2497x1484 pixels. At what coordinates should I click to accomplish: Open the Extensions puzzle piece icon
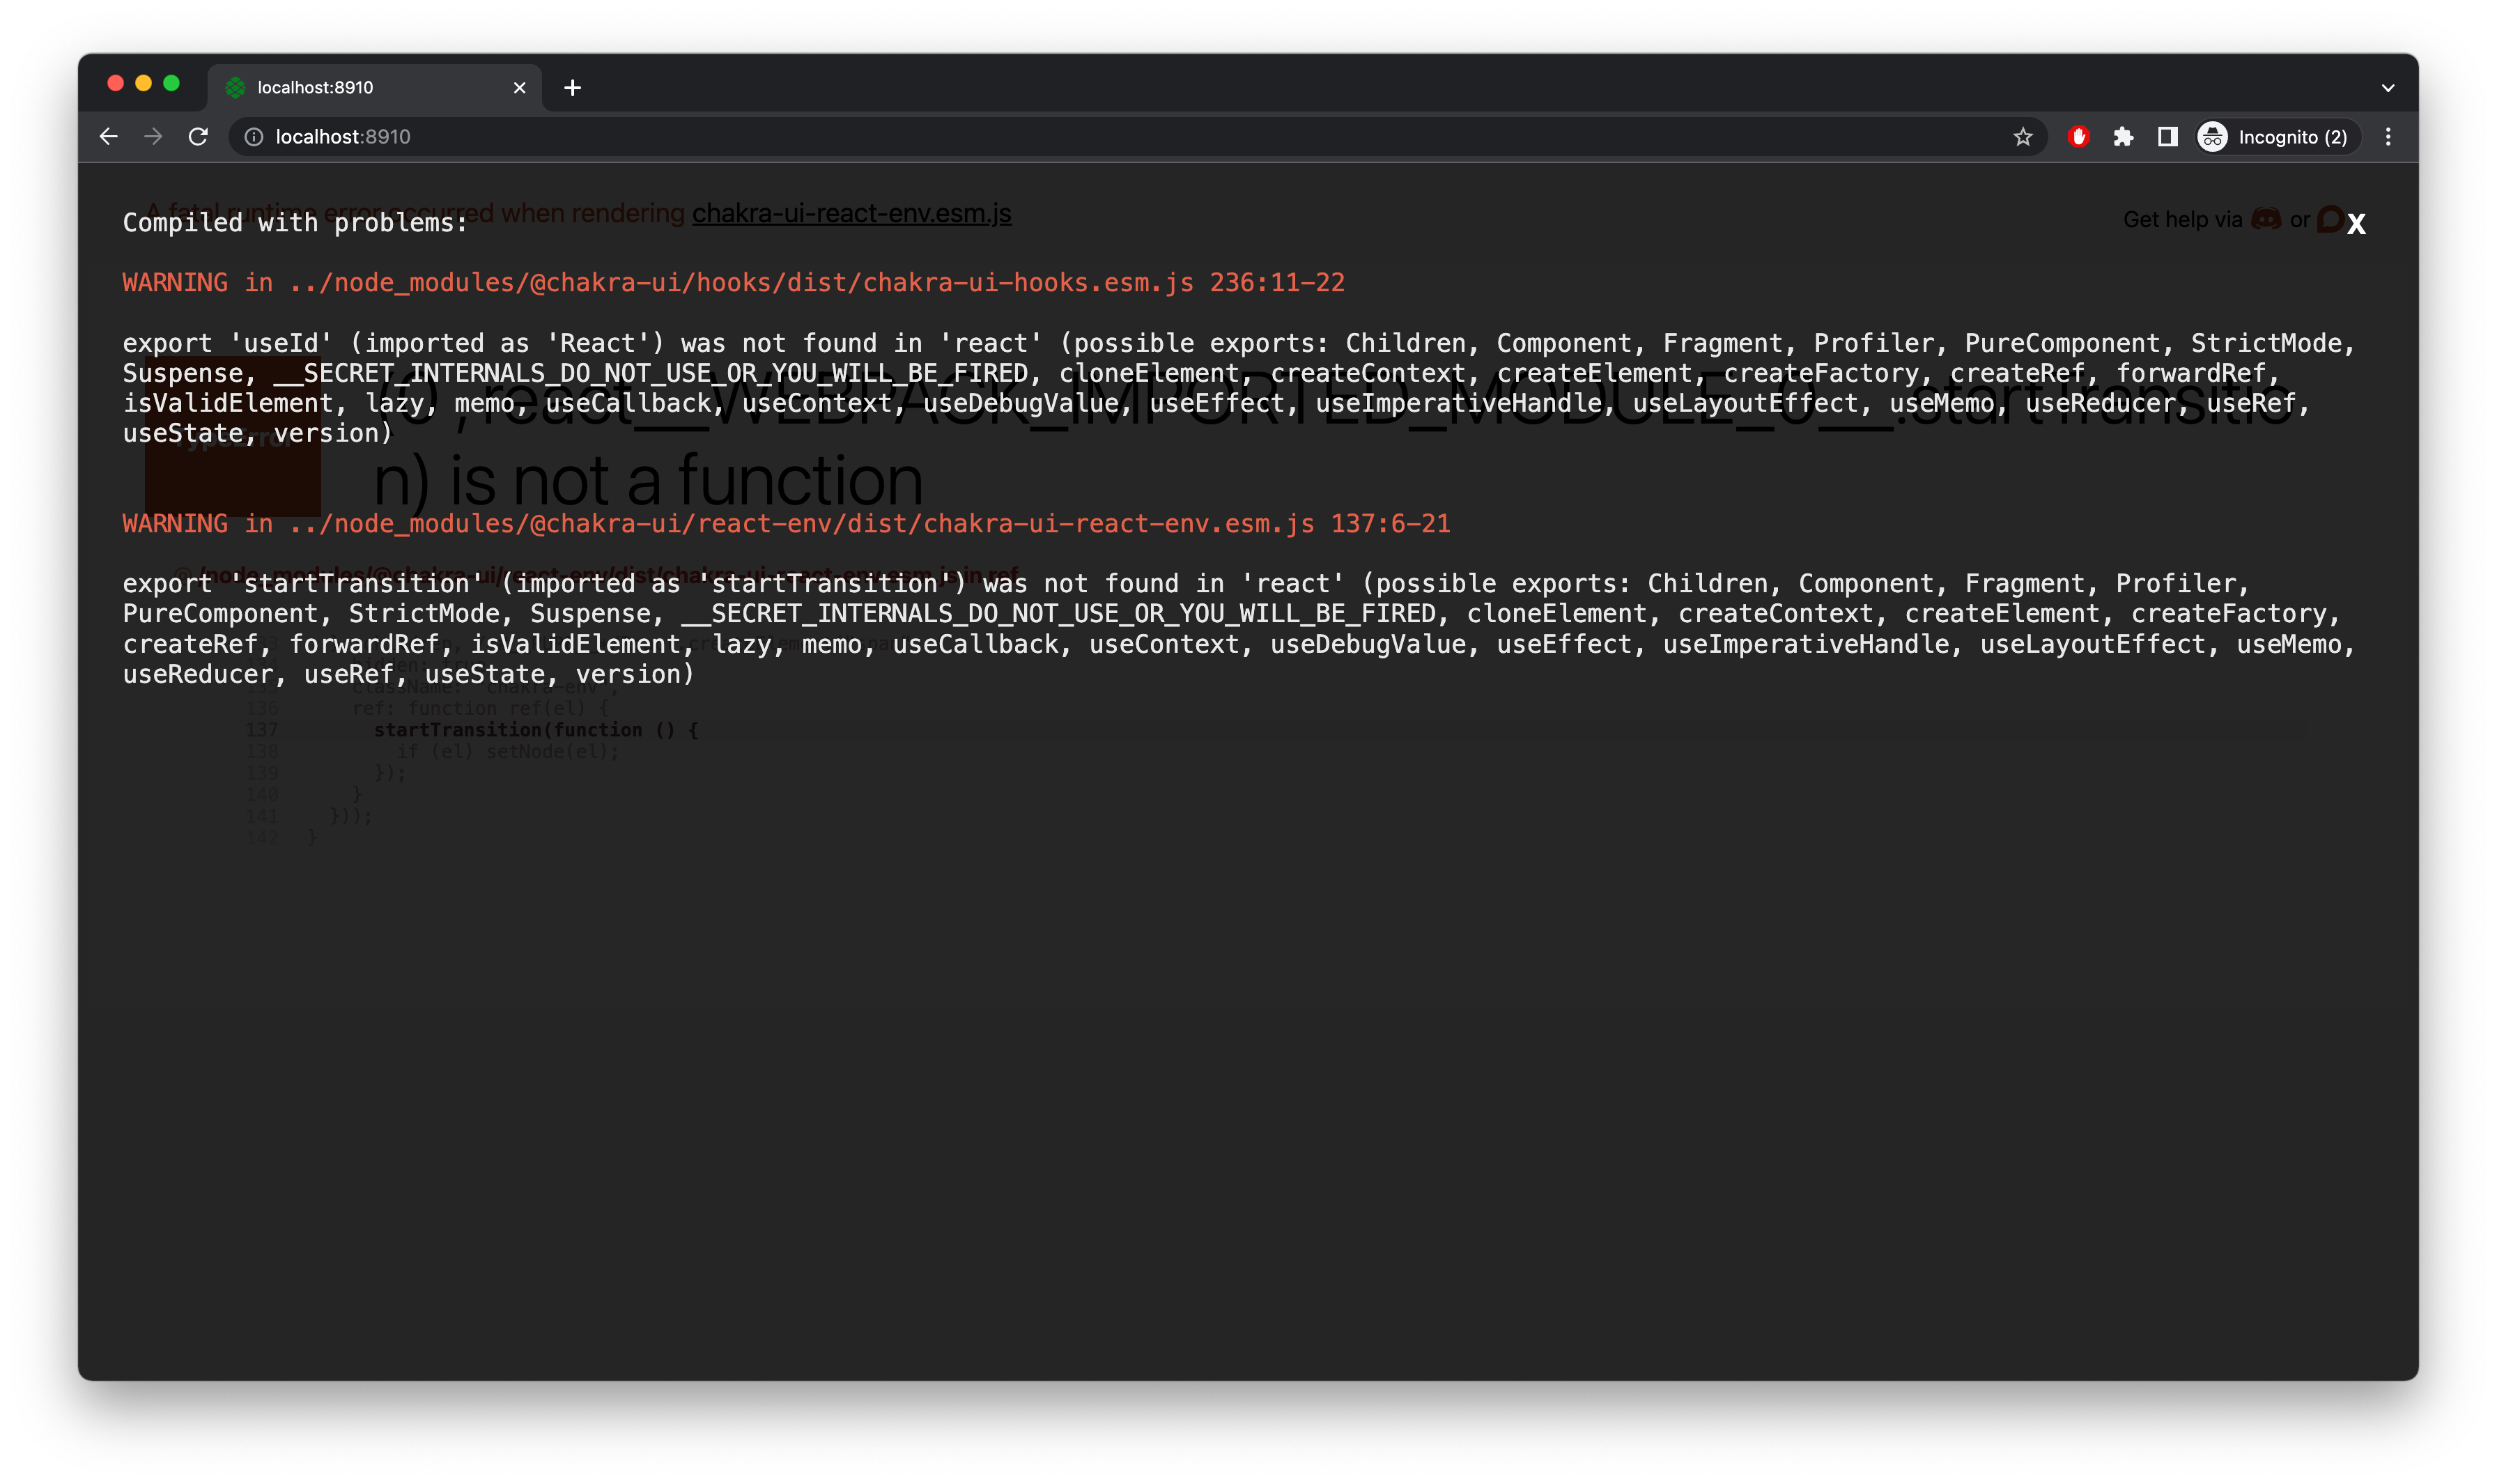tap(2123, 137)
